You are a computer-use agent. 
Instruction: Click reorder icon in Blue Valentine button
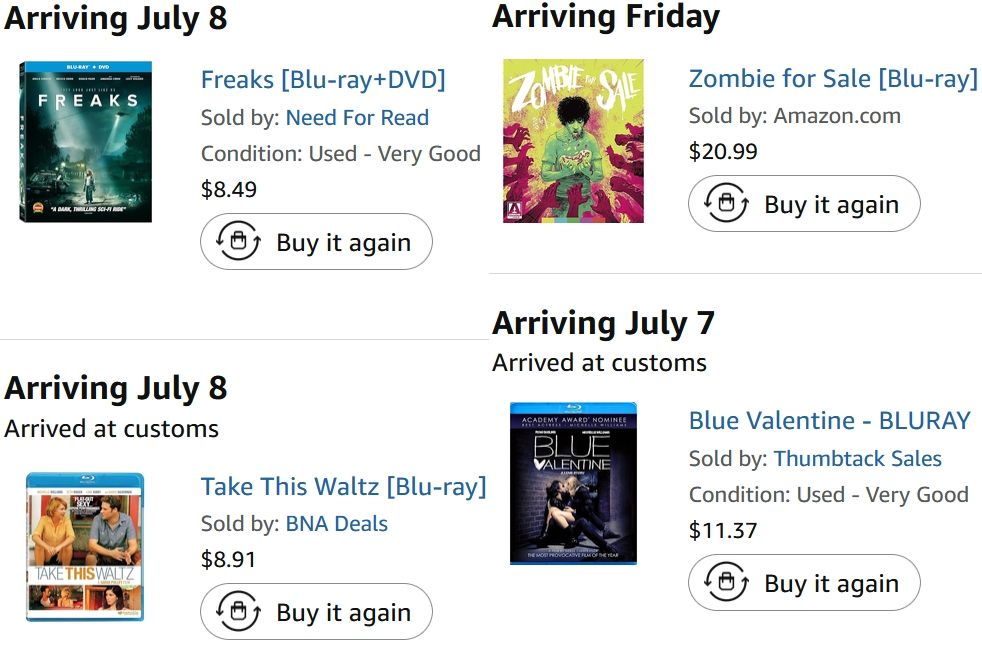726,582
